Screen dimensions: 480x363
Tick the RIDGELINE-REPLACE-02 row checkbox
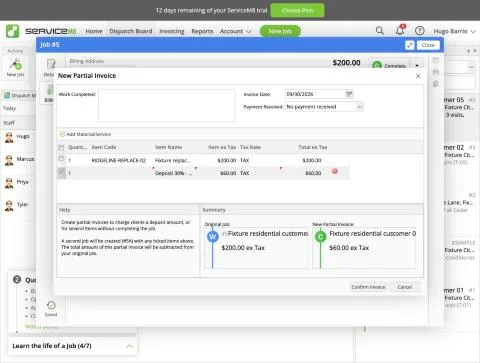[x=61, y=158]
